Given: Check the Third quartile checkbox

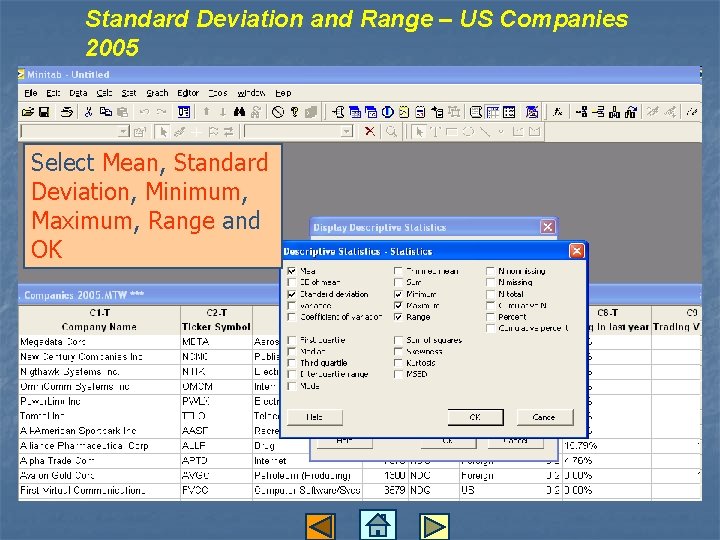Looking at the screenshot, I should point(292,363).
